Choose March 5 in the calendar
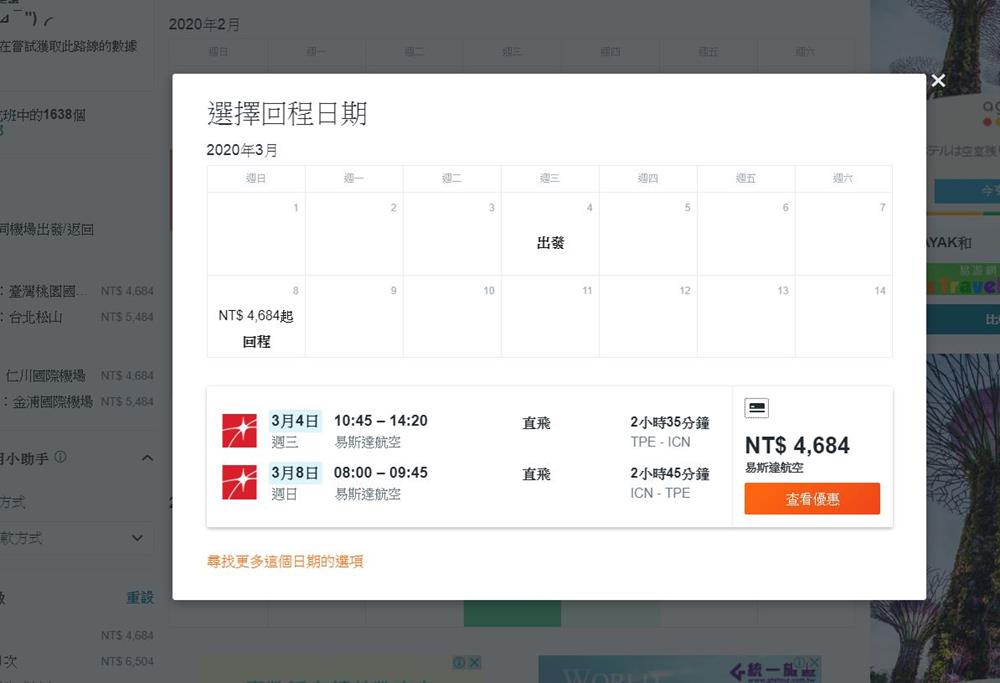1000x683 pixels. (x=648, y=234)
